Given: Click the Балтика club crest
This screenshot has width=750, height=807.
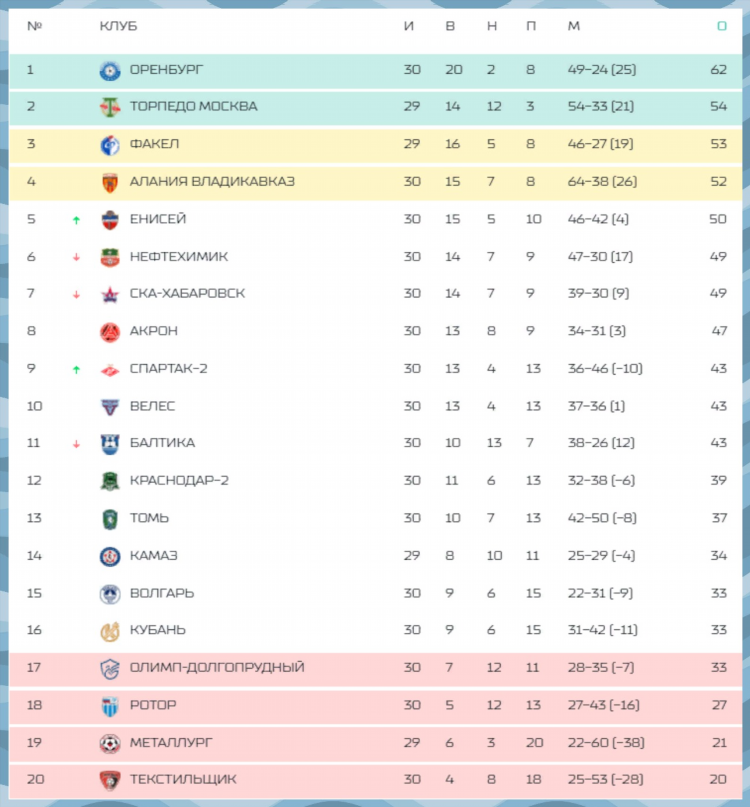Looking at the screenshot, I should tap(110, 444).
